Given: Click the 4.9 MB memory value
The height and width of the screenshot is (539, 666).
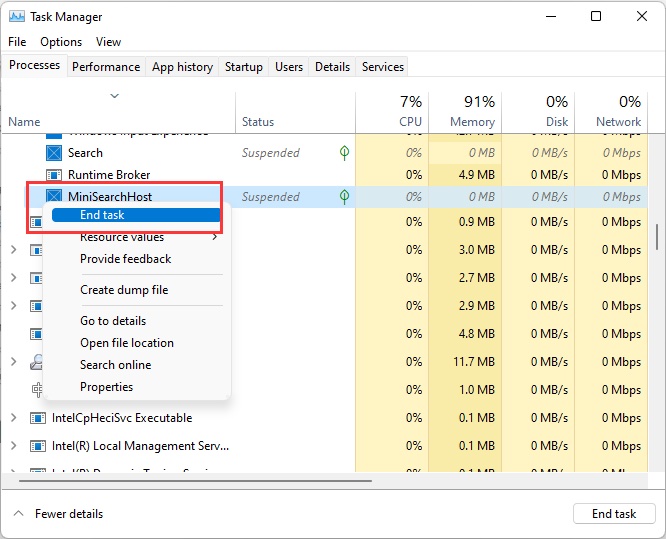Looking at the screenshot, I should tap(477, 175).
